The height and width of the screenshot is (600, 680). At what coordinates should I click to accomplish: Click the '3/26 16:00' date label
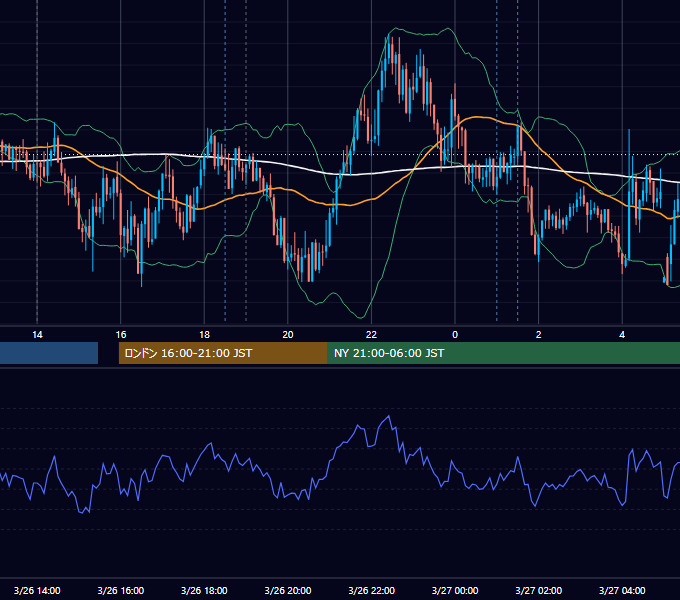(121, 590)
